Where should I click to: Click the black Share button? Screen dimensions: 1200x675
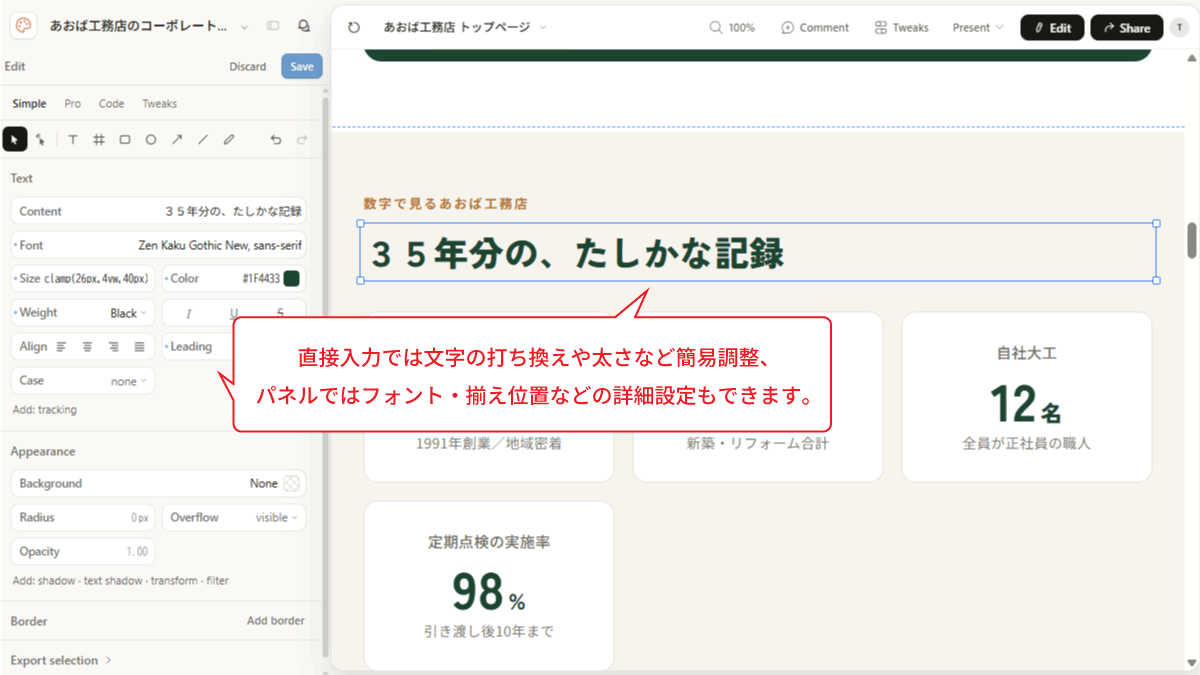1127,28
